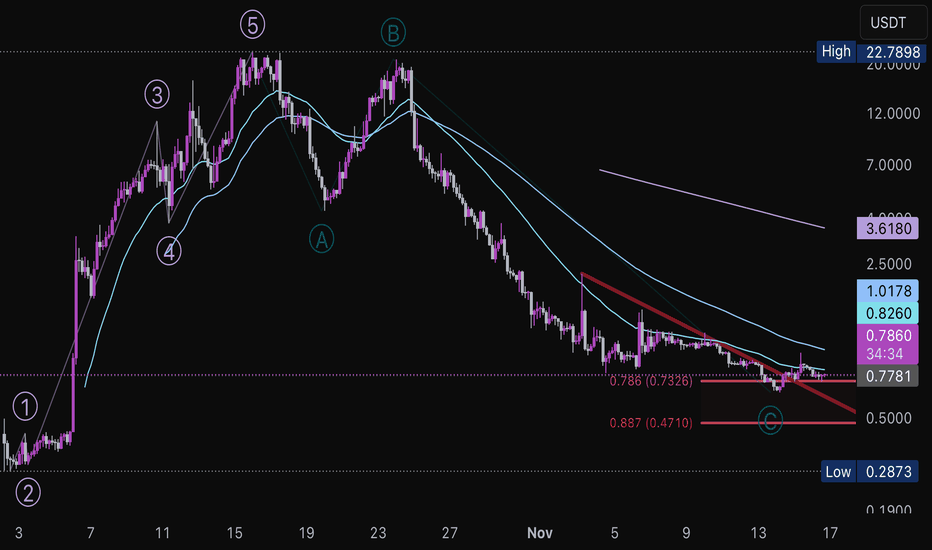Click the 12.0000 price axis label
932x550 pixels.
[x=893, y=114]
